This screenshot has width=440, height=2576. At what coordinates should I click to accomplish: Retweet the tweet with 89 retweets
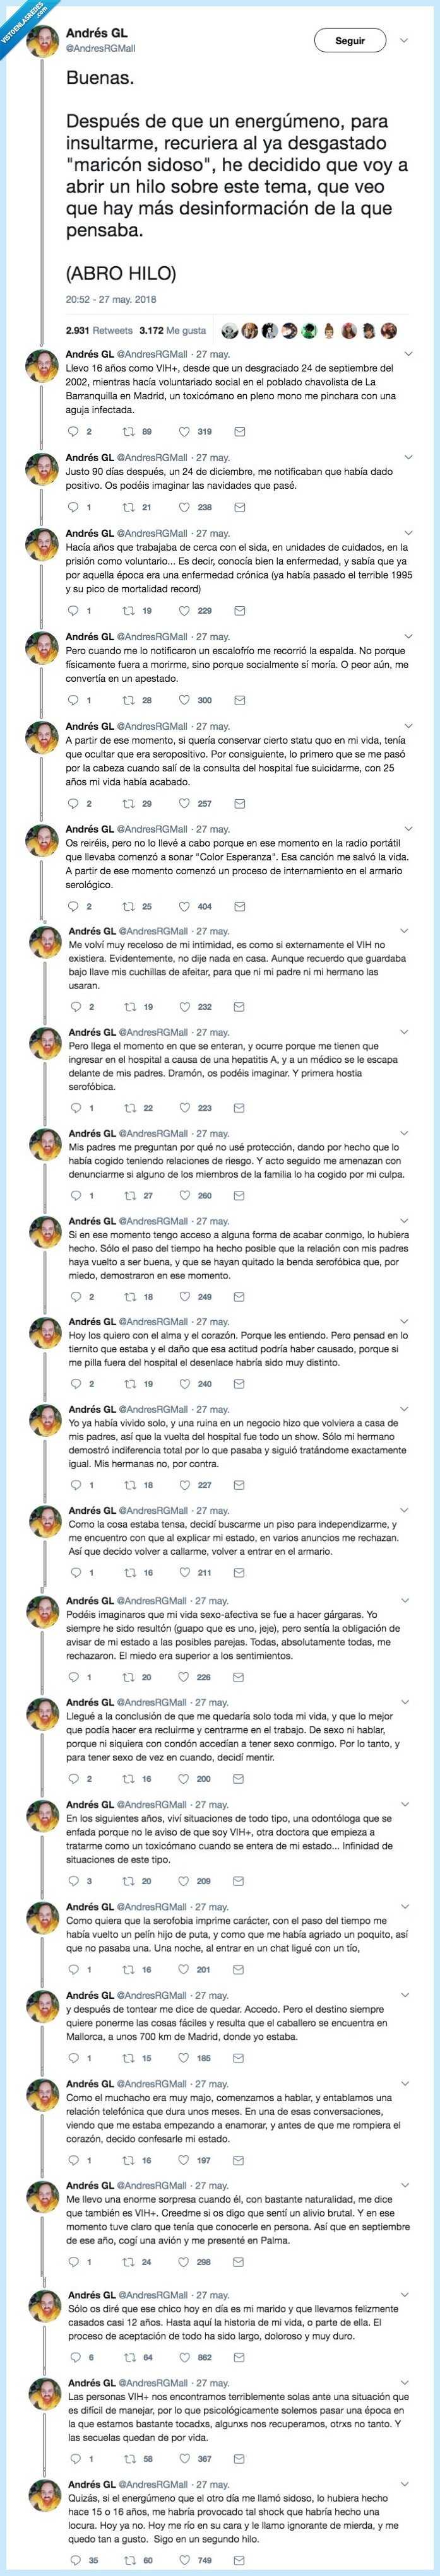(x=128, y=432)
